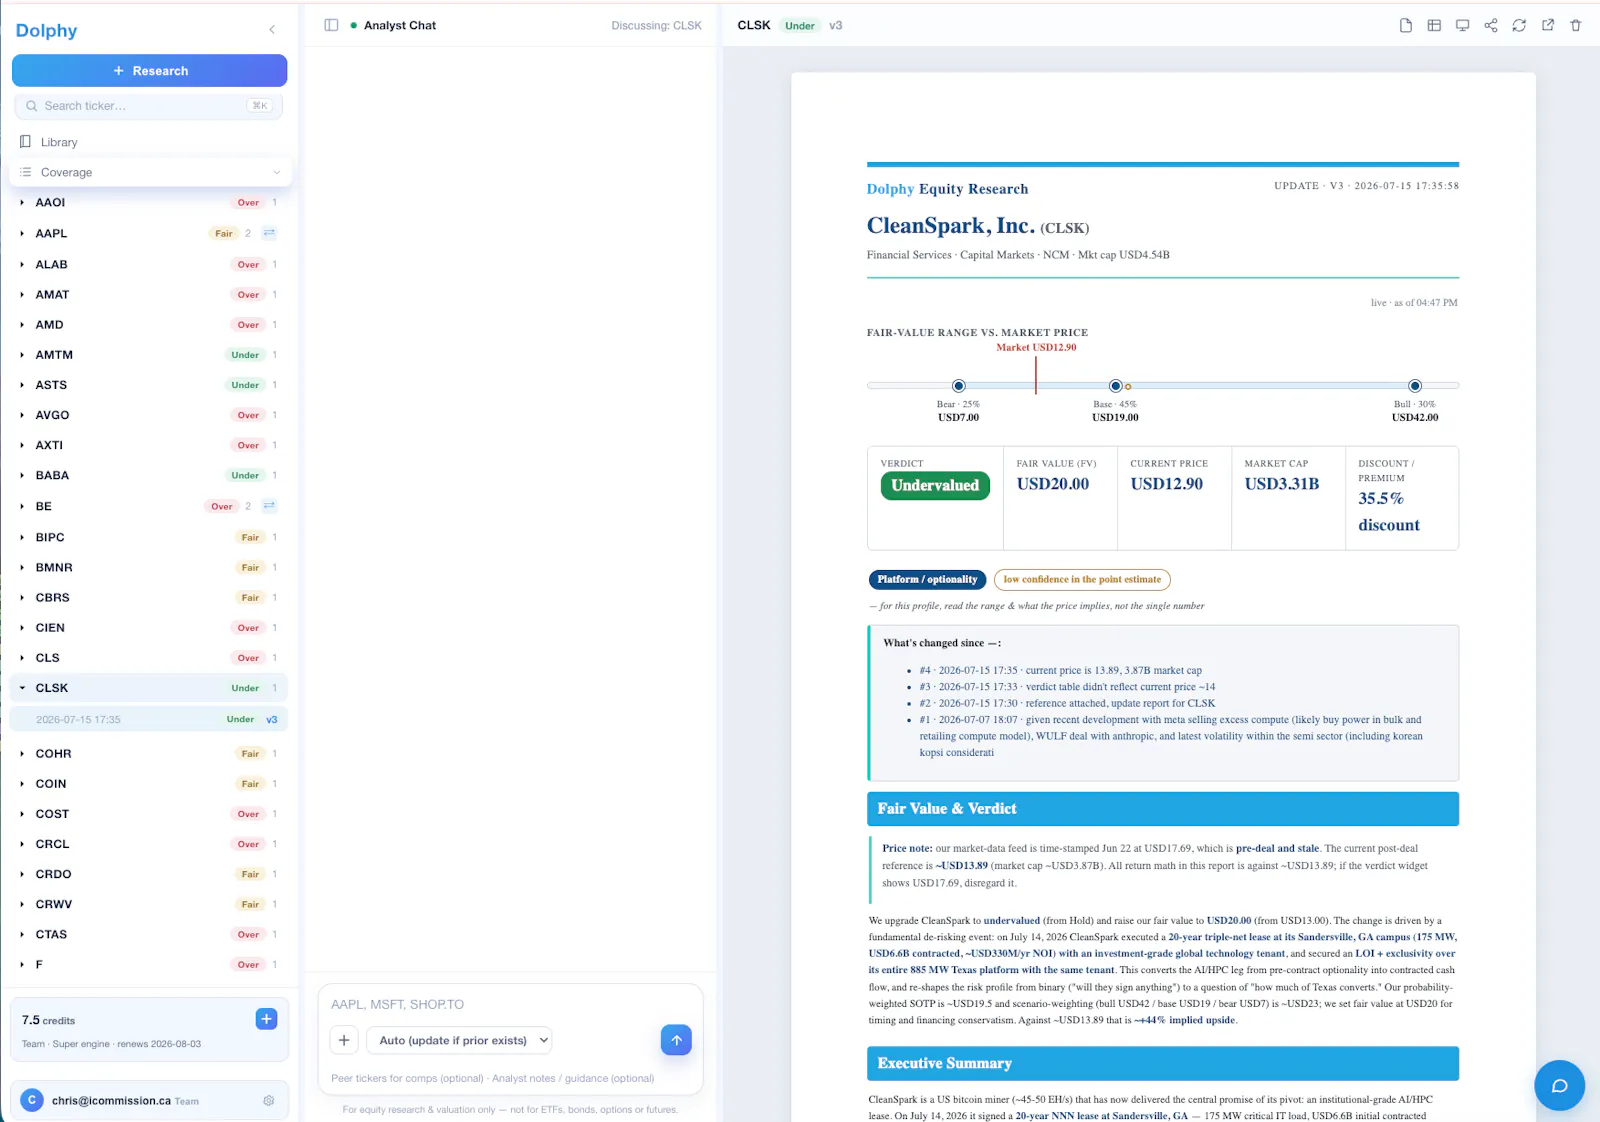
Task: Toggle the chat panel layout icon
Action: click(331, 25)
